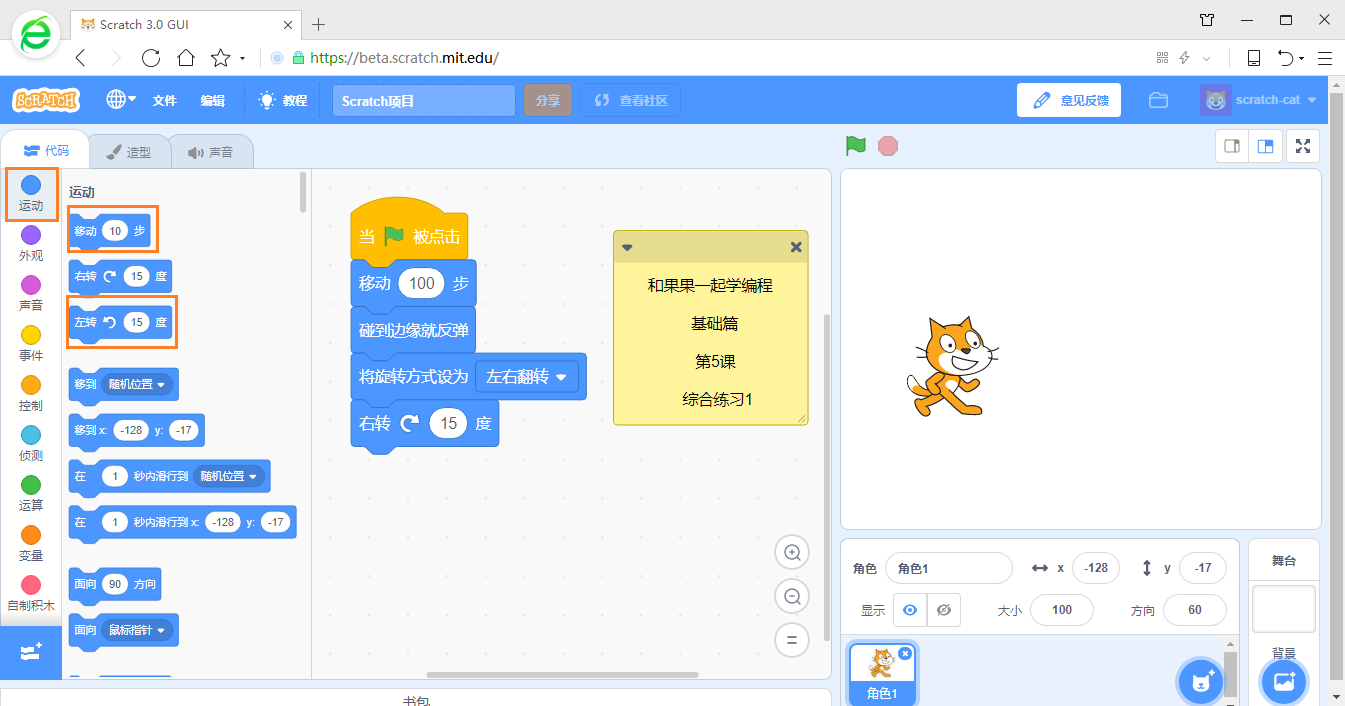The image size is (1345, 706).
Task: Switch to small stage layout
Action: click(x=1232, y=146)
